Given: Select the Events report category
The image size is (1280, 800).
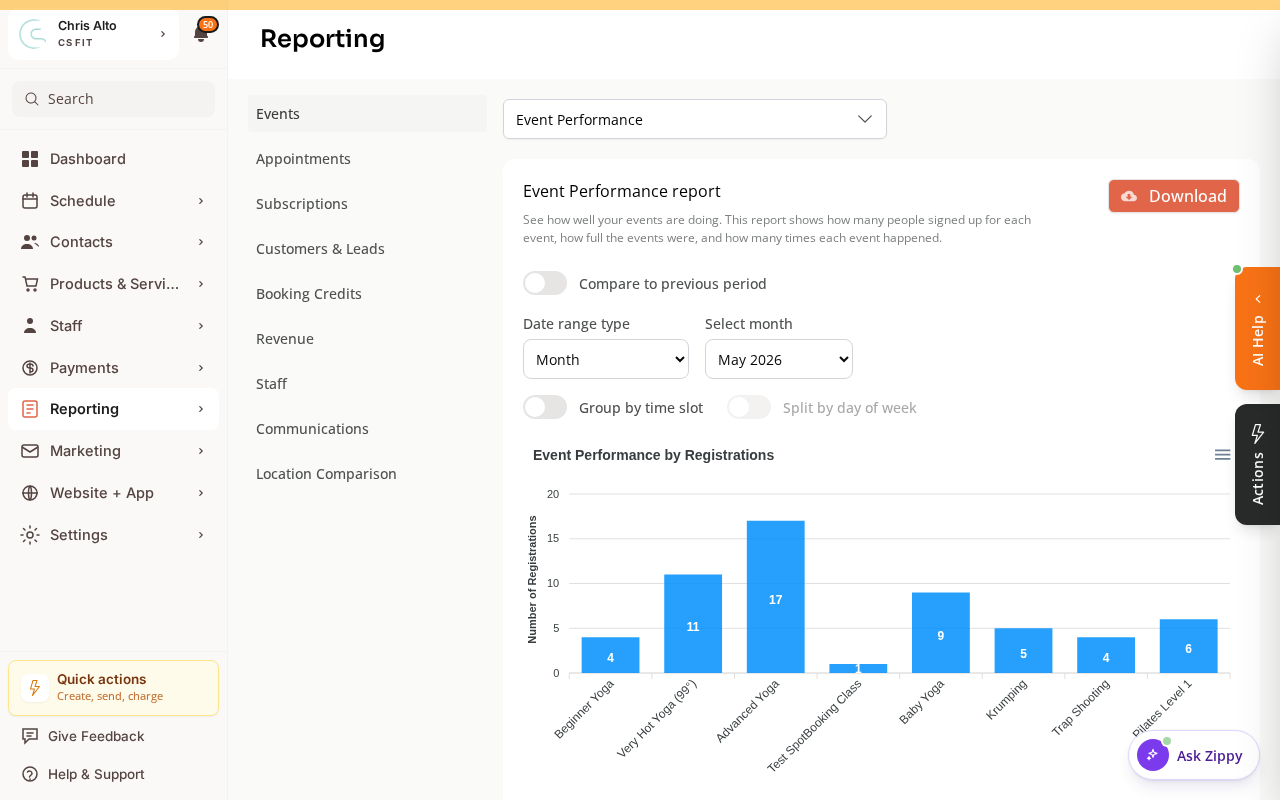Looking at the screenshot, I should click(367, 113).
